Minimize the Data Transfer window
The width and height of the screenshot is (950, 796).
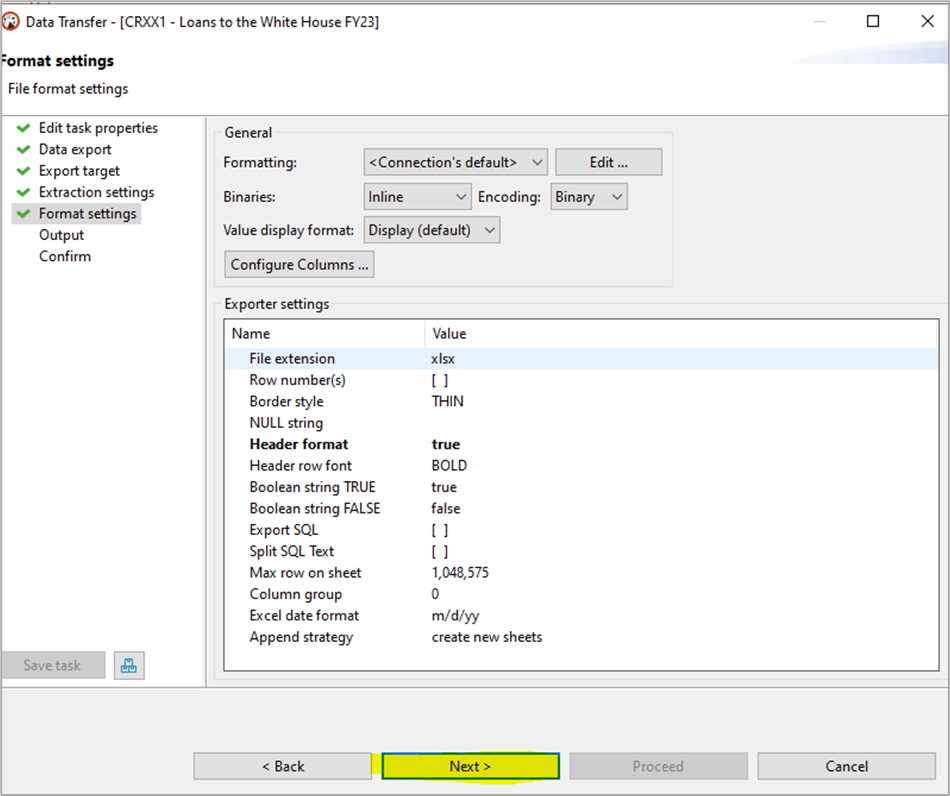click(x=819, y=21)
